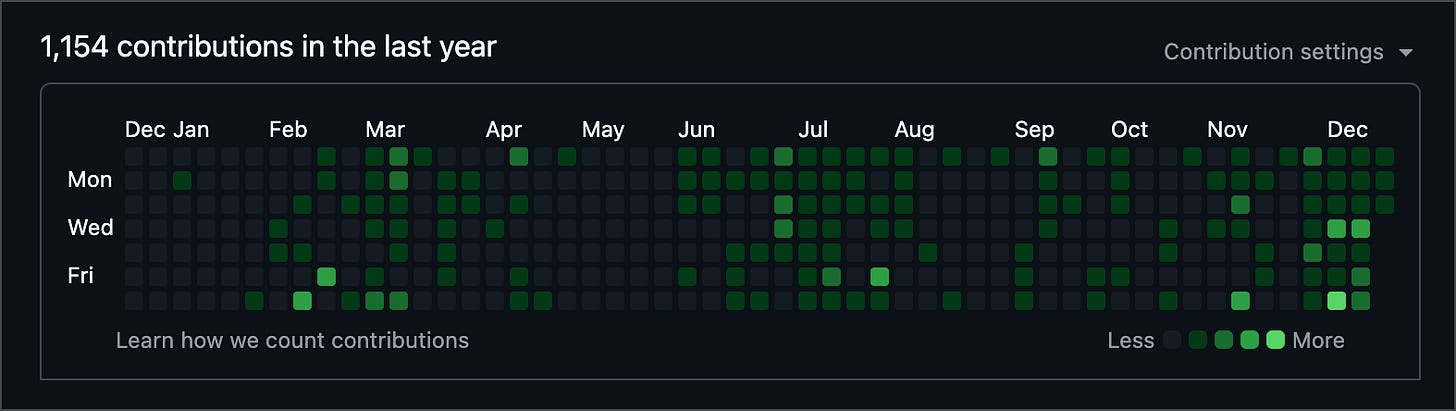Click the Mon weekday row label
This screenshot has width=1456, height=411.
click(x=90, y=180)
